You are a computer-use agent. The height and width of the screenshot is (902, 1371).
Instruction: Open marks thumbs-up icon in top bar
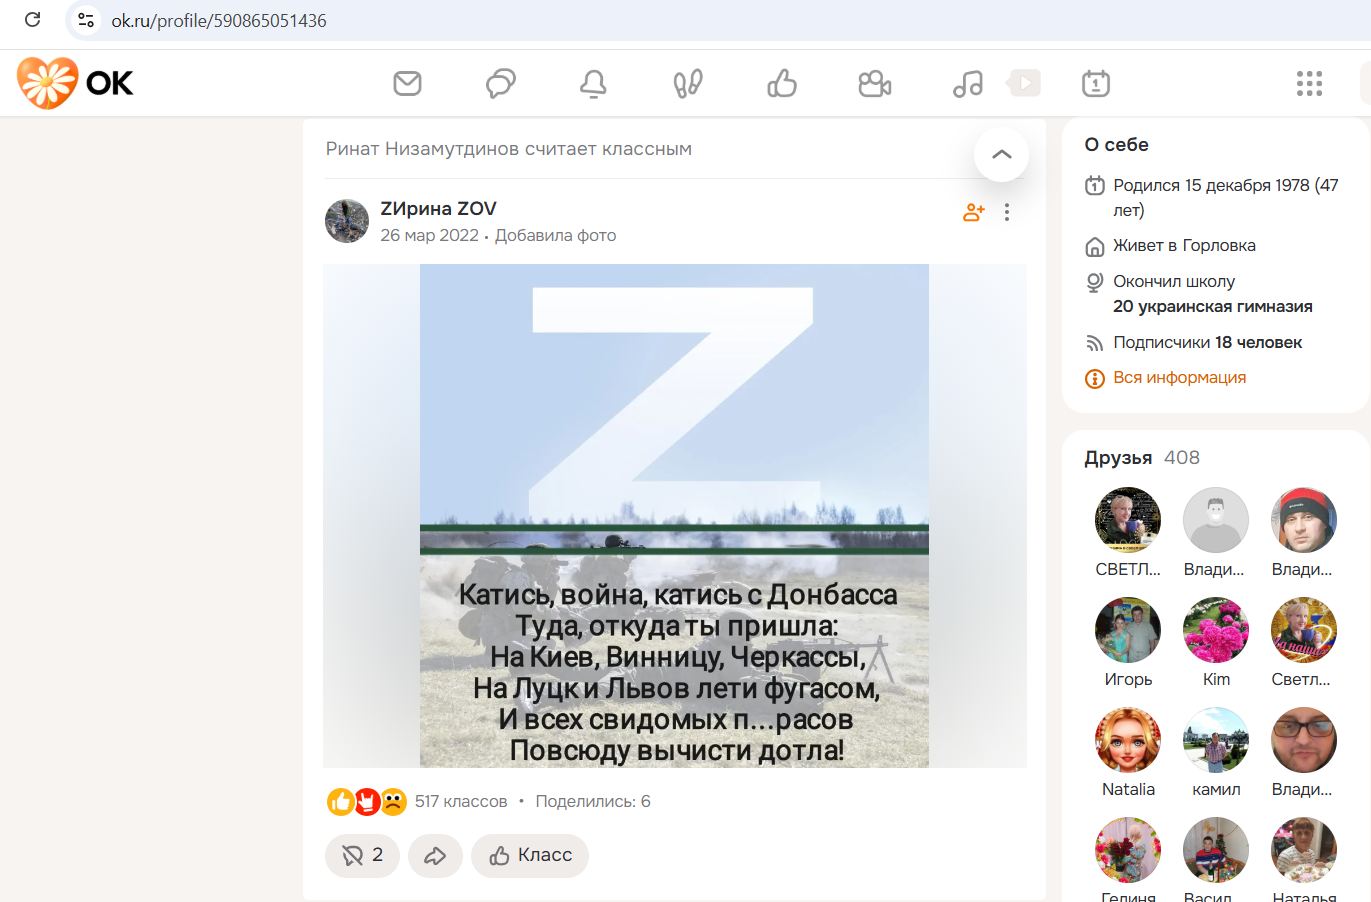coord(782,83)
